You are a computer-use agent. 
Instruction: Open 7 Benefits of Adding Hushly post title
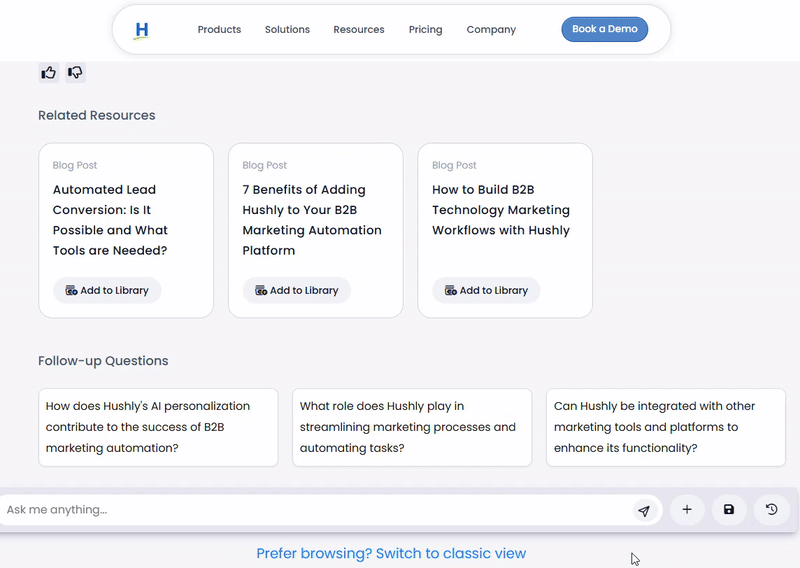point(312,220)
